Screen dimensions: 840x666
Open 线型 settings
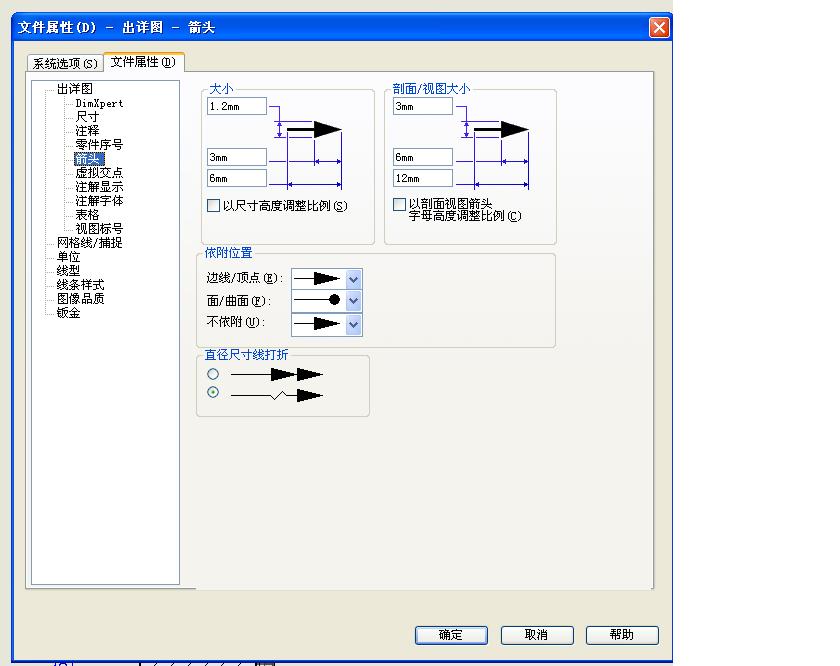[69, 270]
